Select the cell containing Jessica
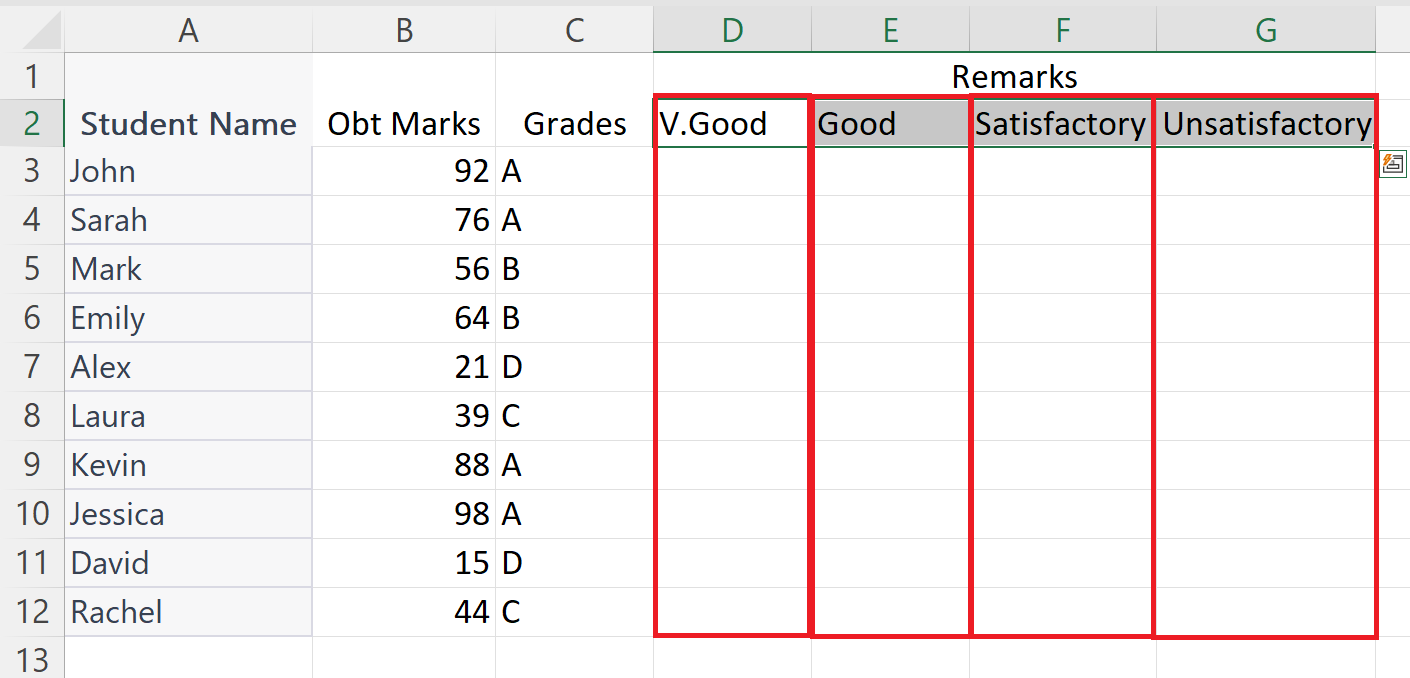1410x678 pixels. [x=188, y=514]
